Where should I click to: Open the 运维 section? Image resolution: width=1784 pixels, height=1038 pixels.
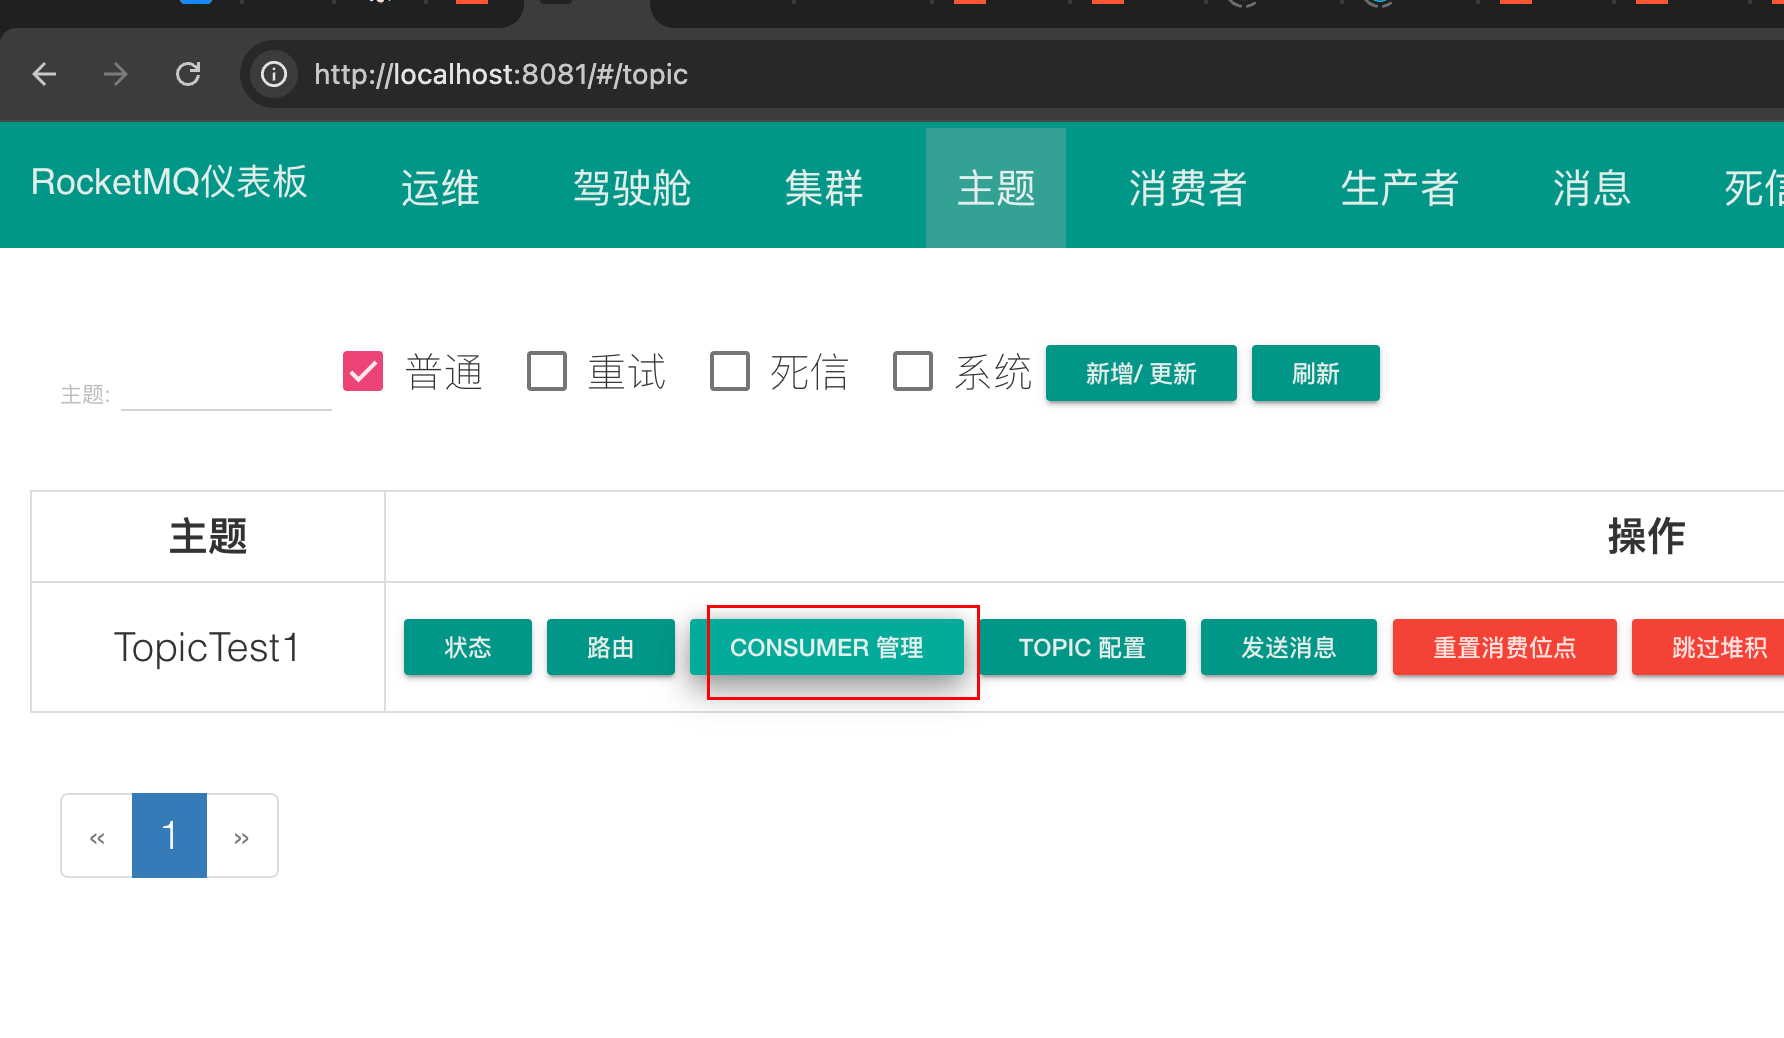click(439, 187)
